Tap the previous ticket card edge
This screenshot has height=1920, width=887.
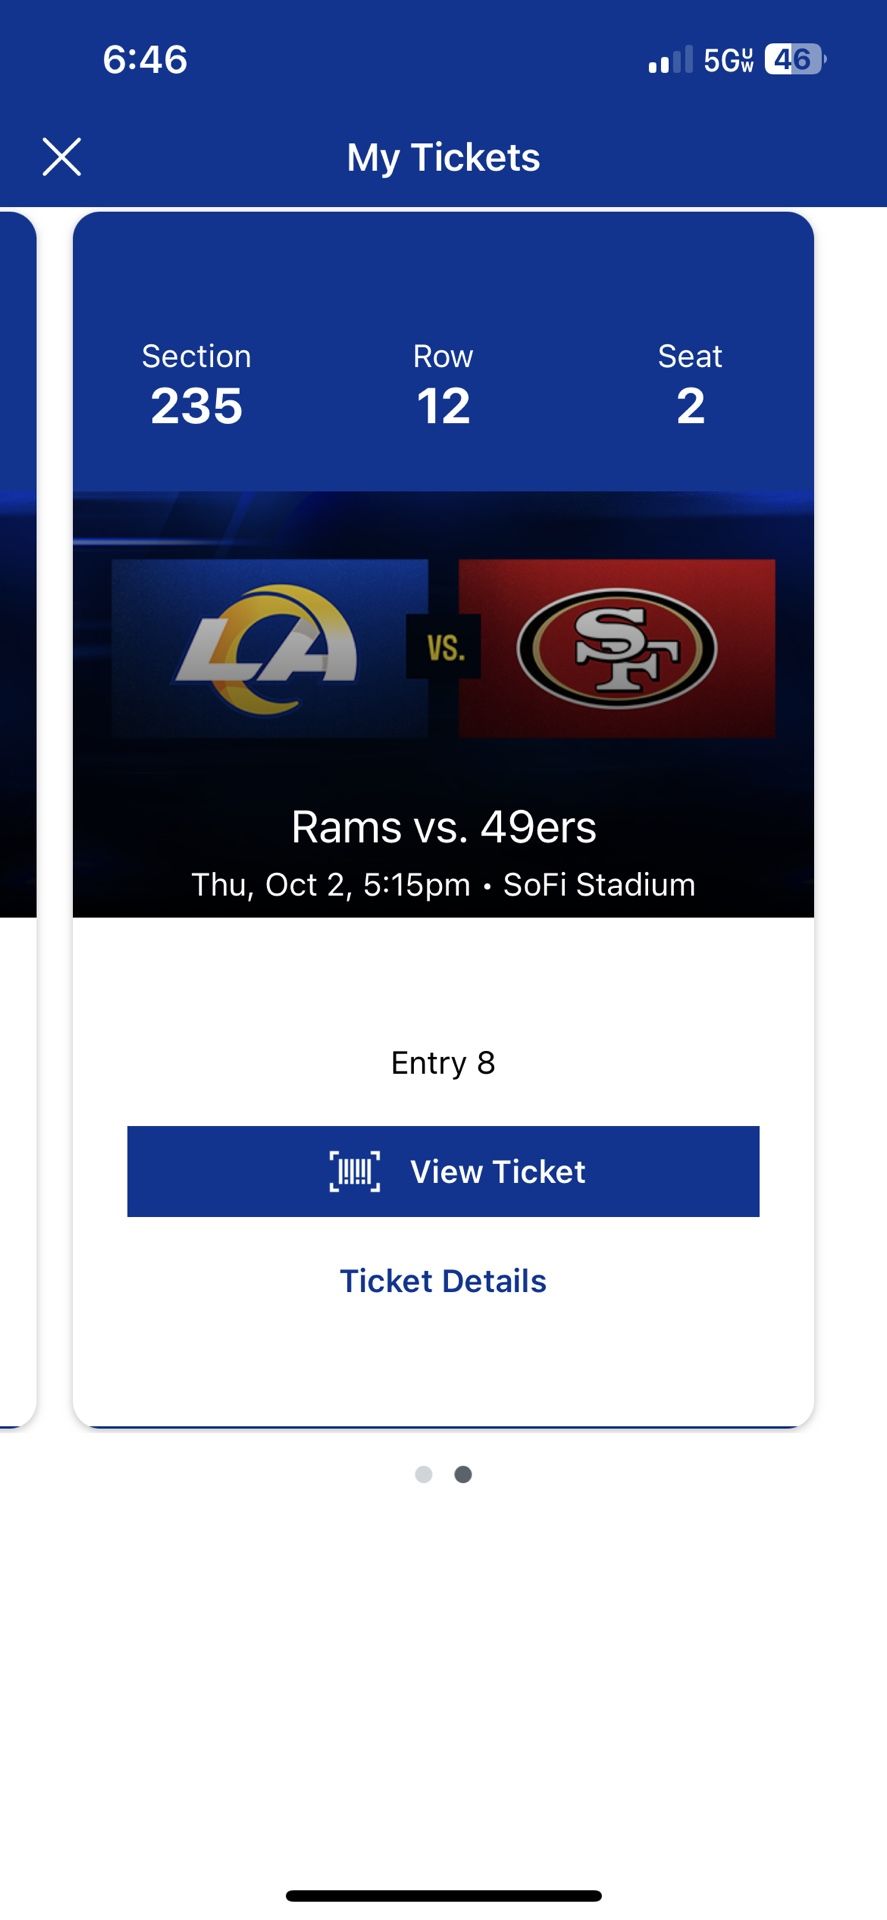tap(17, 800)
